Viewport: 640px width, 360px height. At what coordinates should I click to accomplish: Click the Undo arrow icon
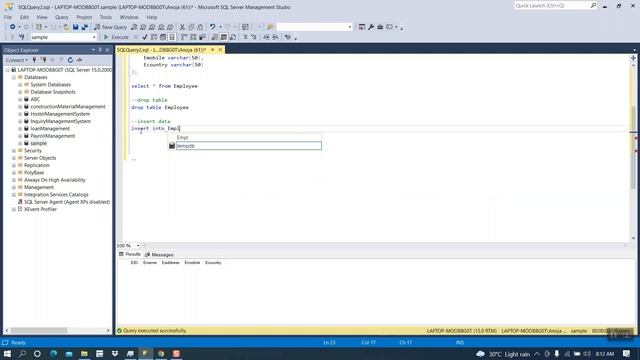212,27
